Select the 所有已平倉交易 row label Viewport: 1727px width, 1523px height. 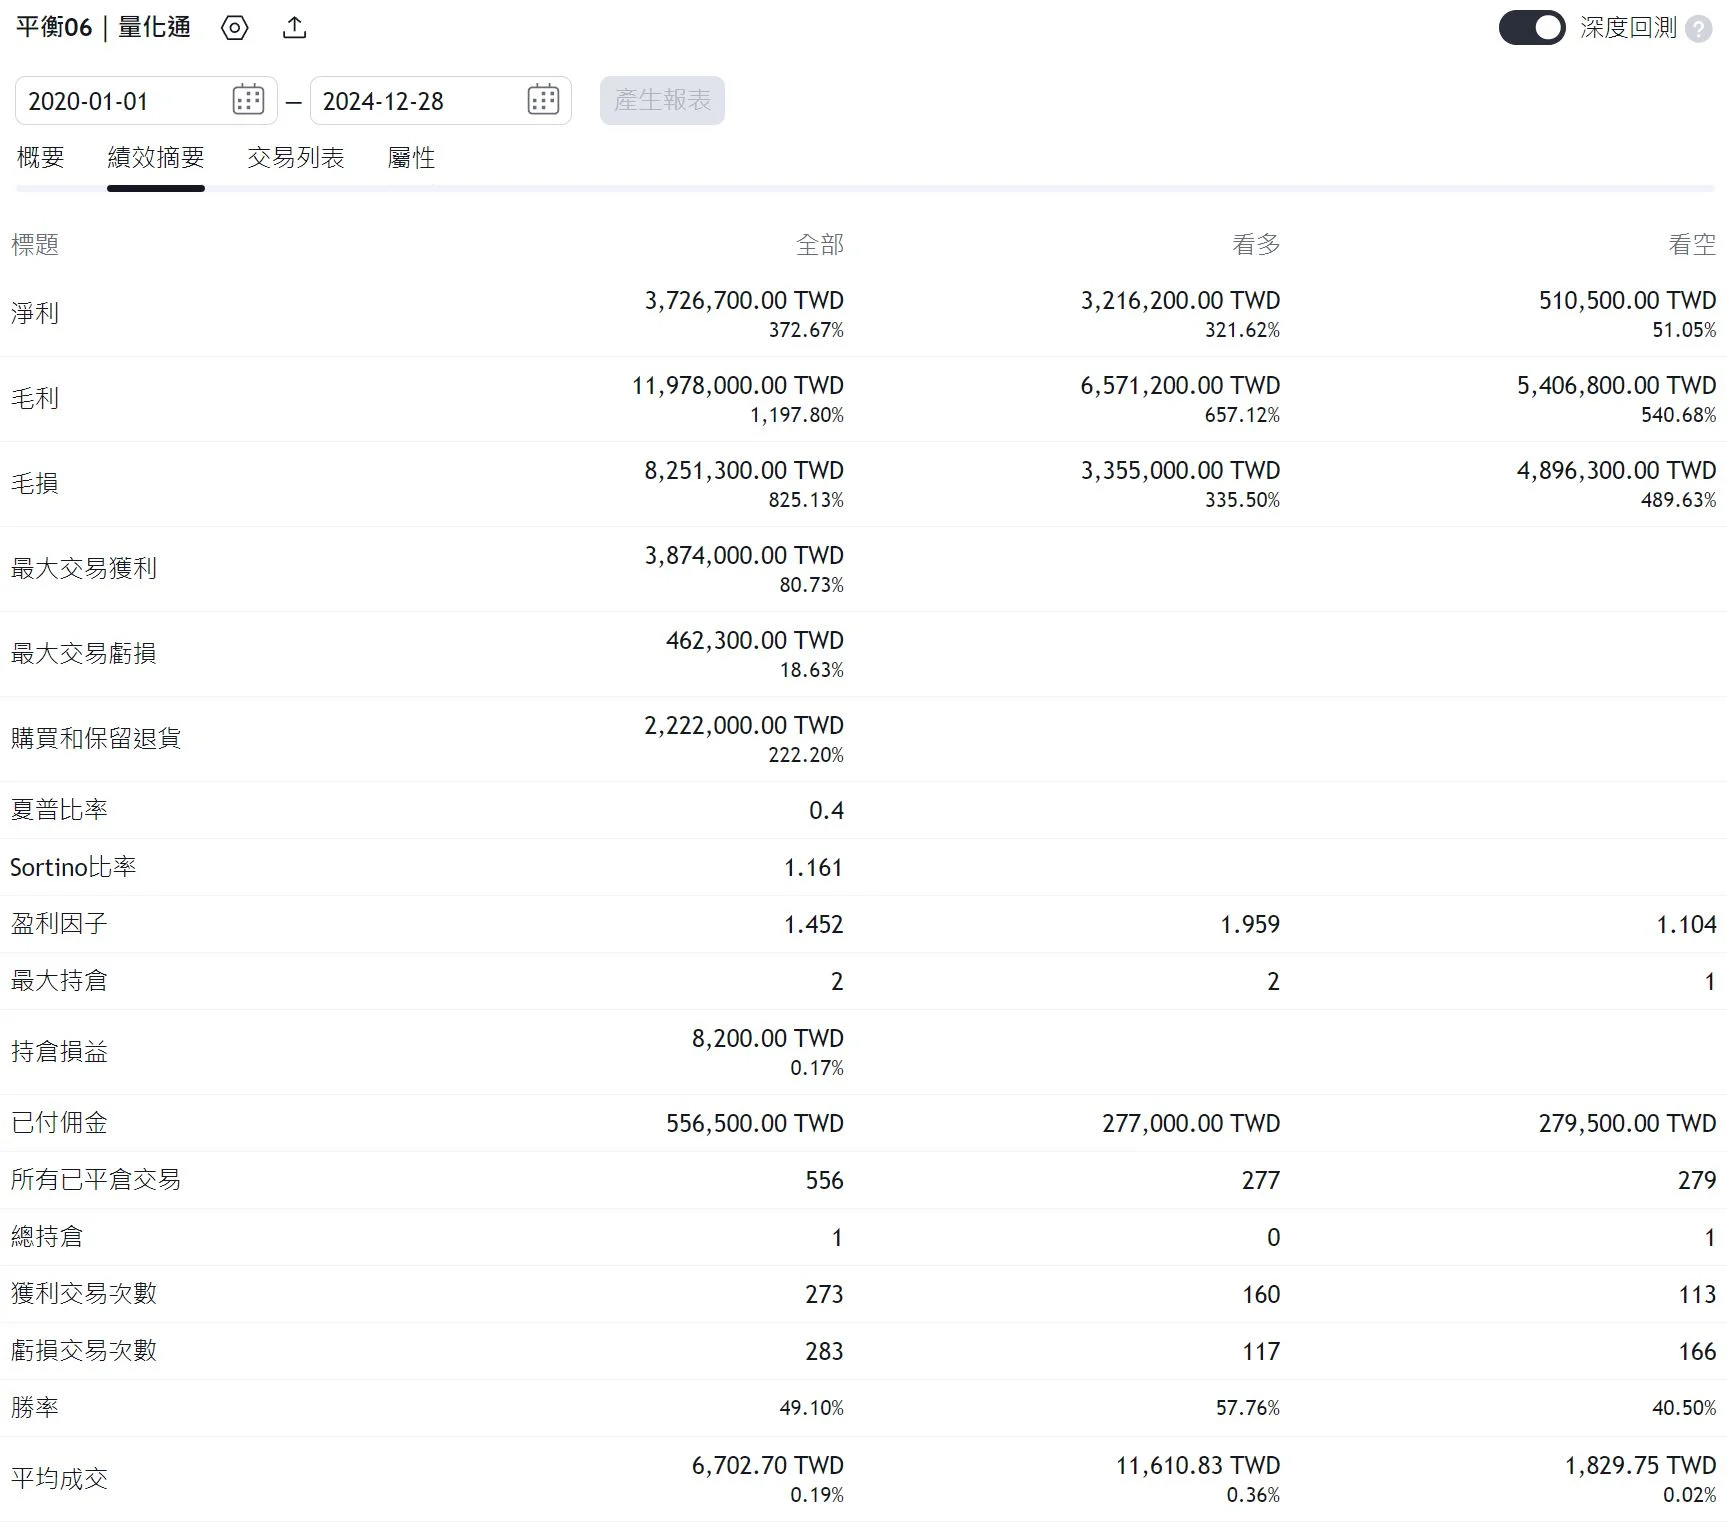[x=96, y=1180]
